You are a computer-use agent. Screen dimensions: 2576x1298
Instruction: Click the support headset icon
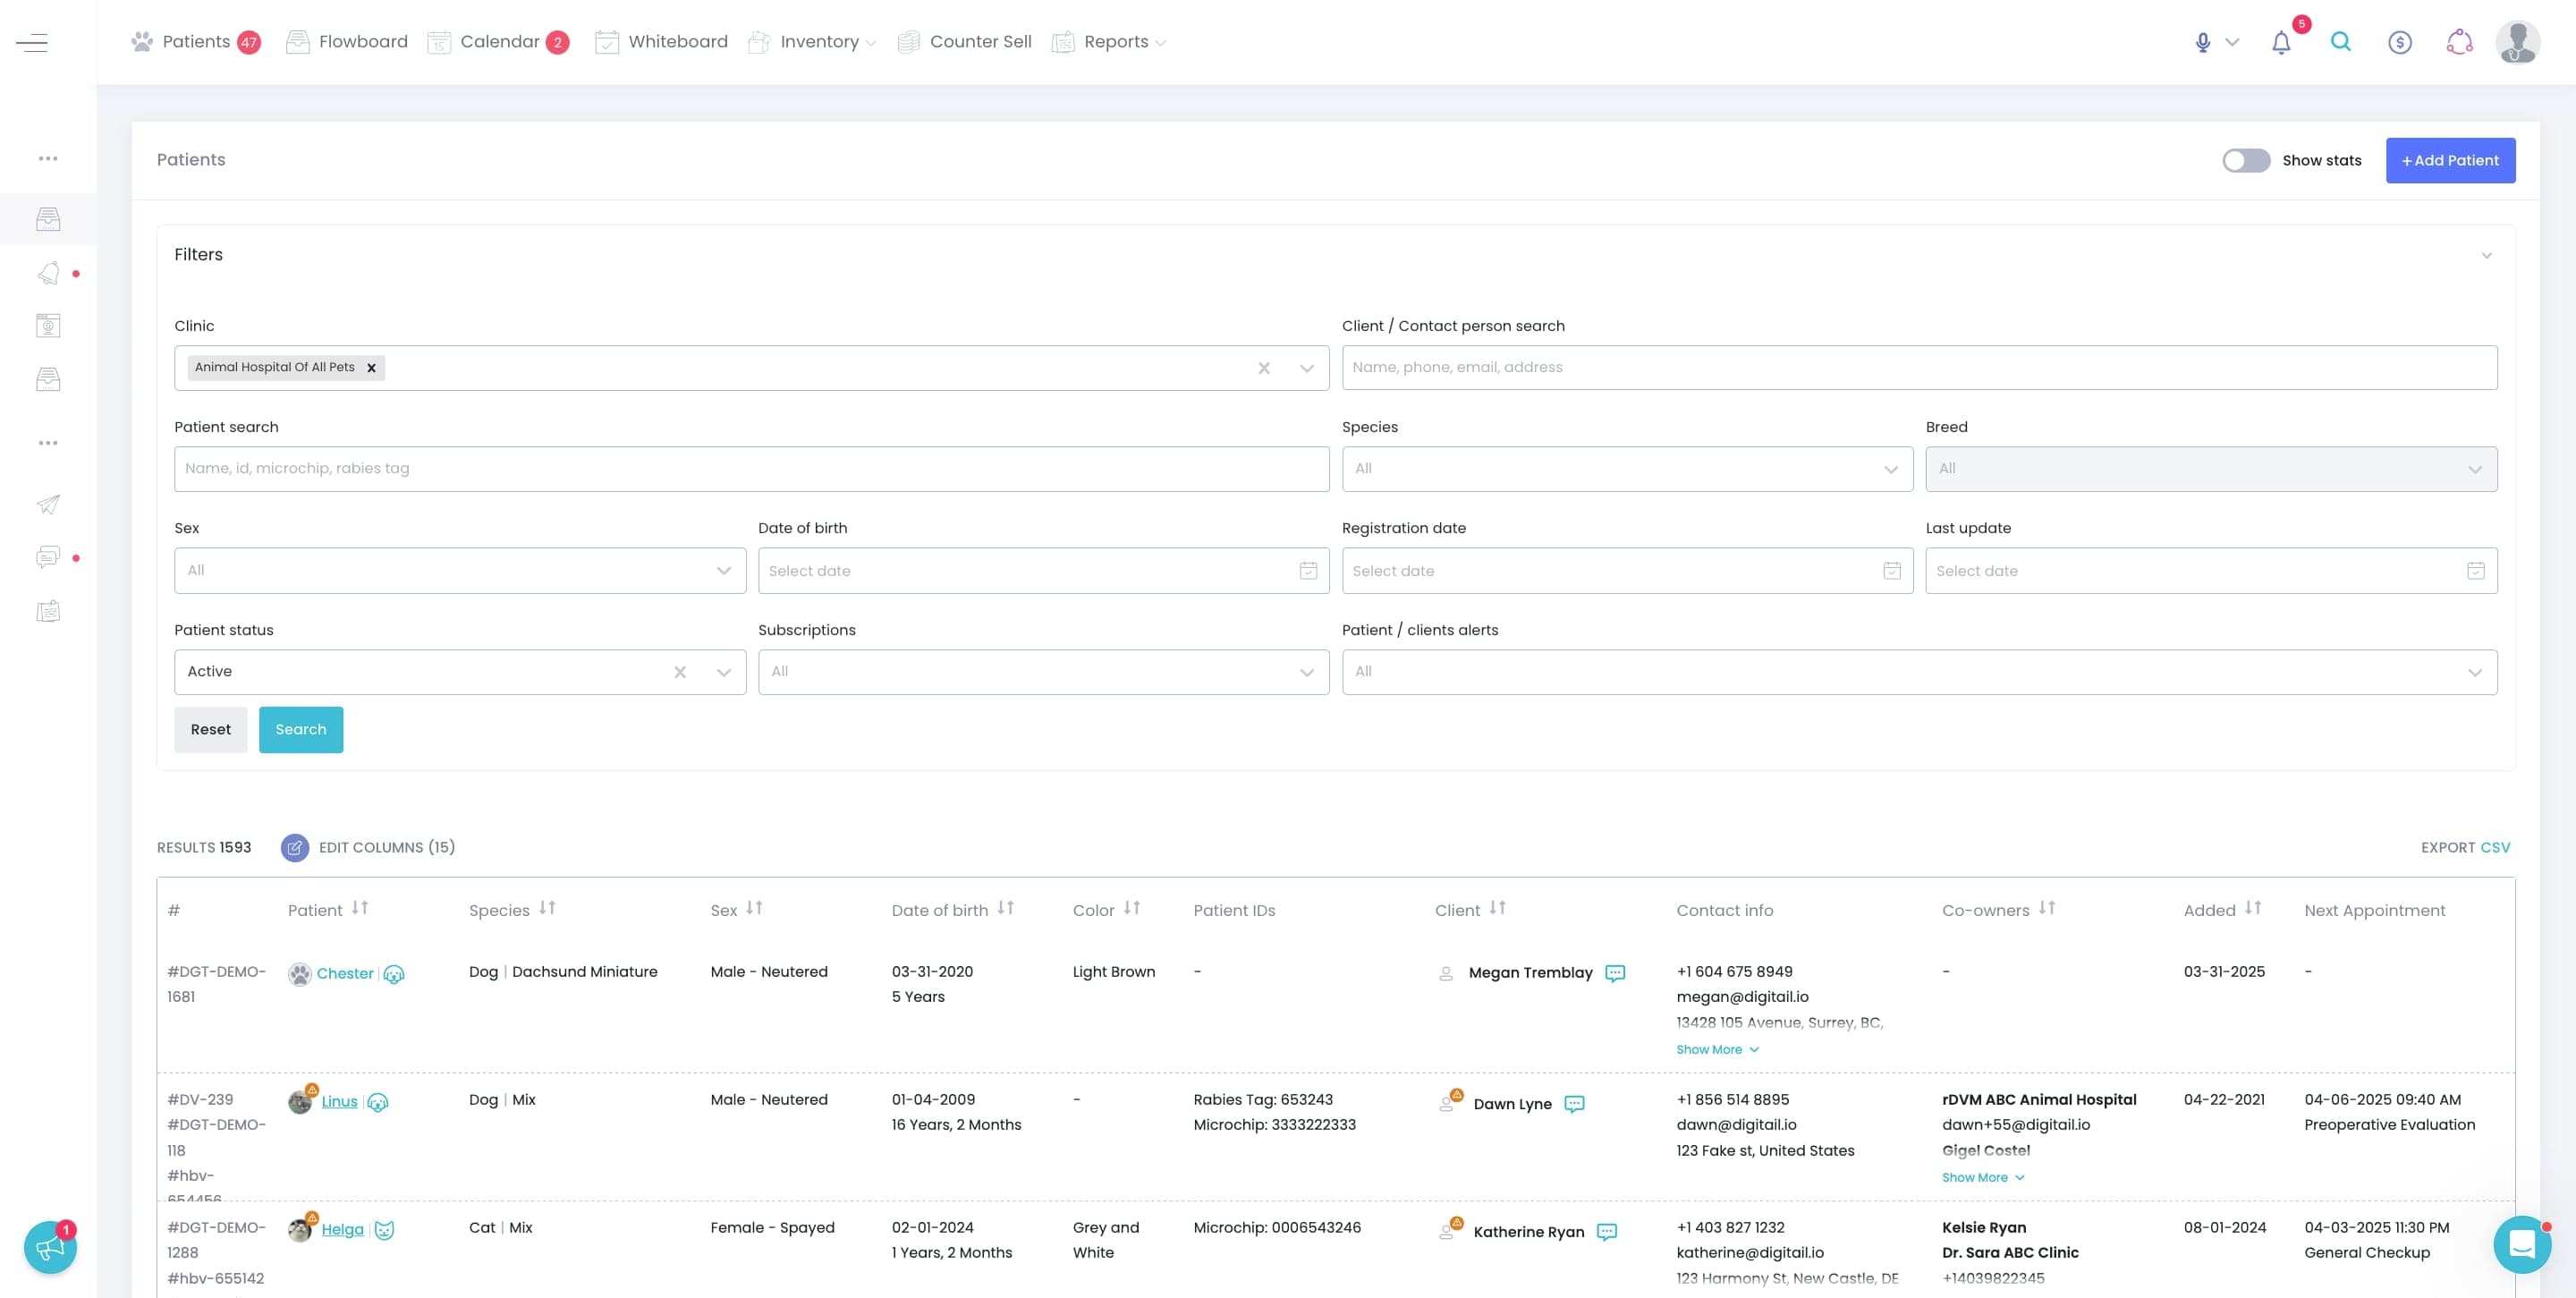2459,42
